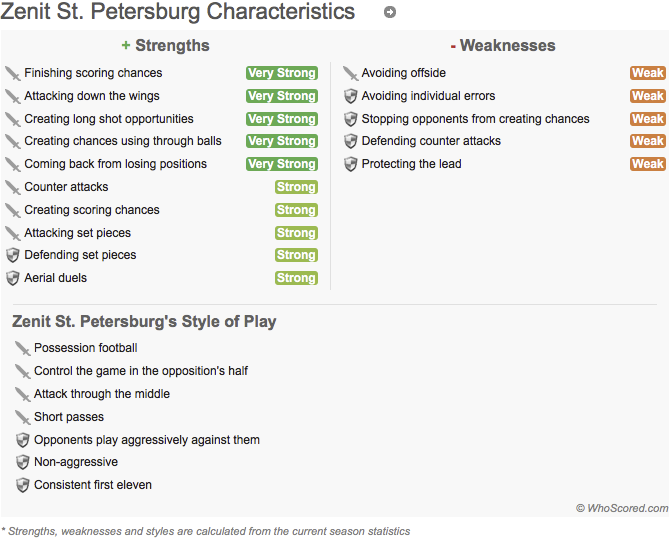Click arrow icon next to Characteristics heading
This screenshot has width=670, height=540.
(390, 13)
